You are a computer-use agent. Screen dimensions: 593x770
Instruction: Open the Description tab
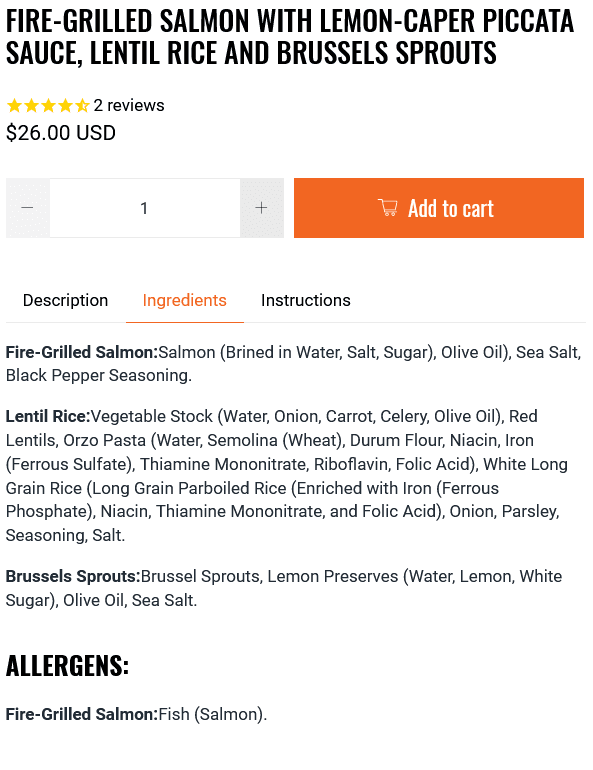coord(65,300)
